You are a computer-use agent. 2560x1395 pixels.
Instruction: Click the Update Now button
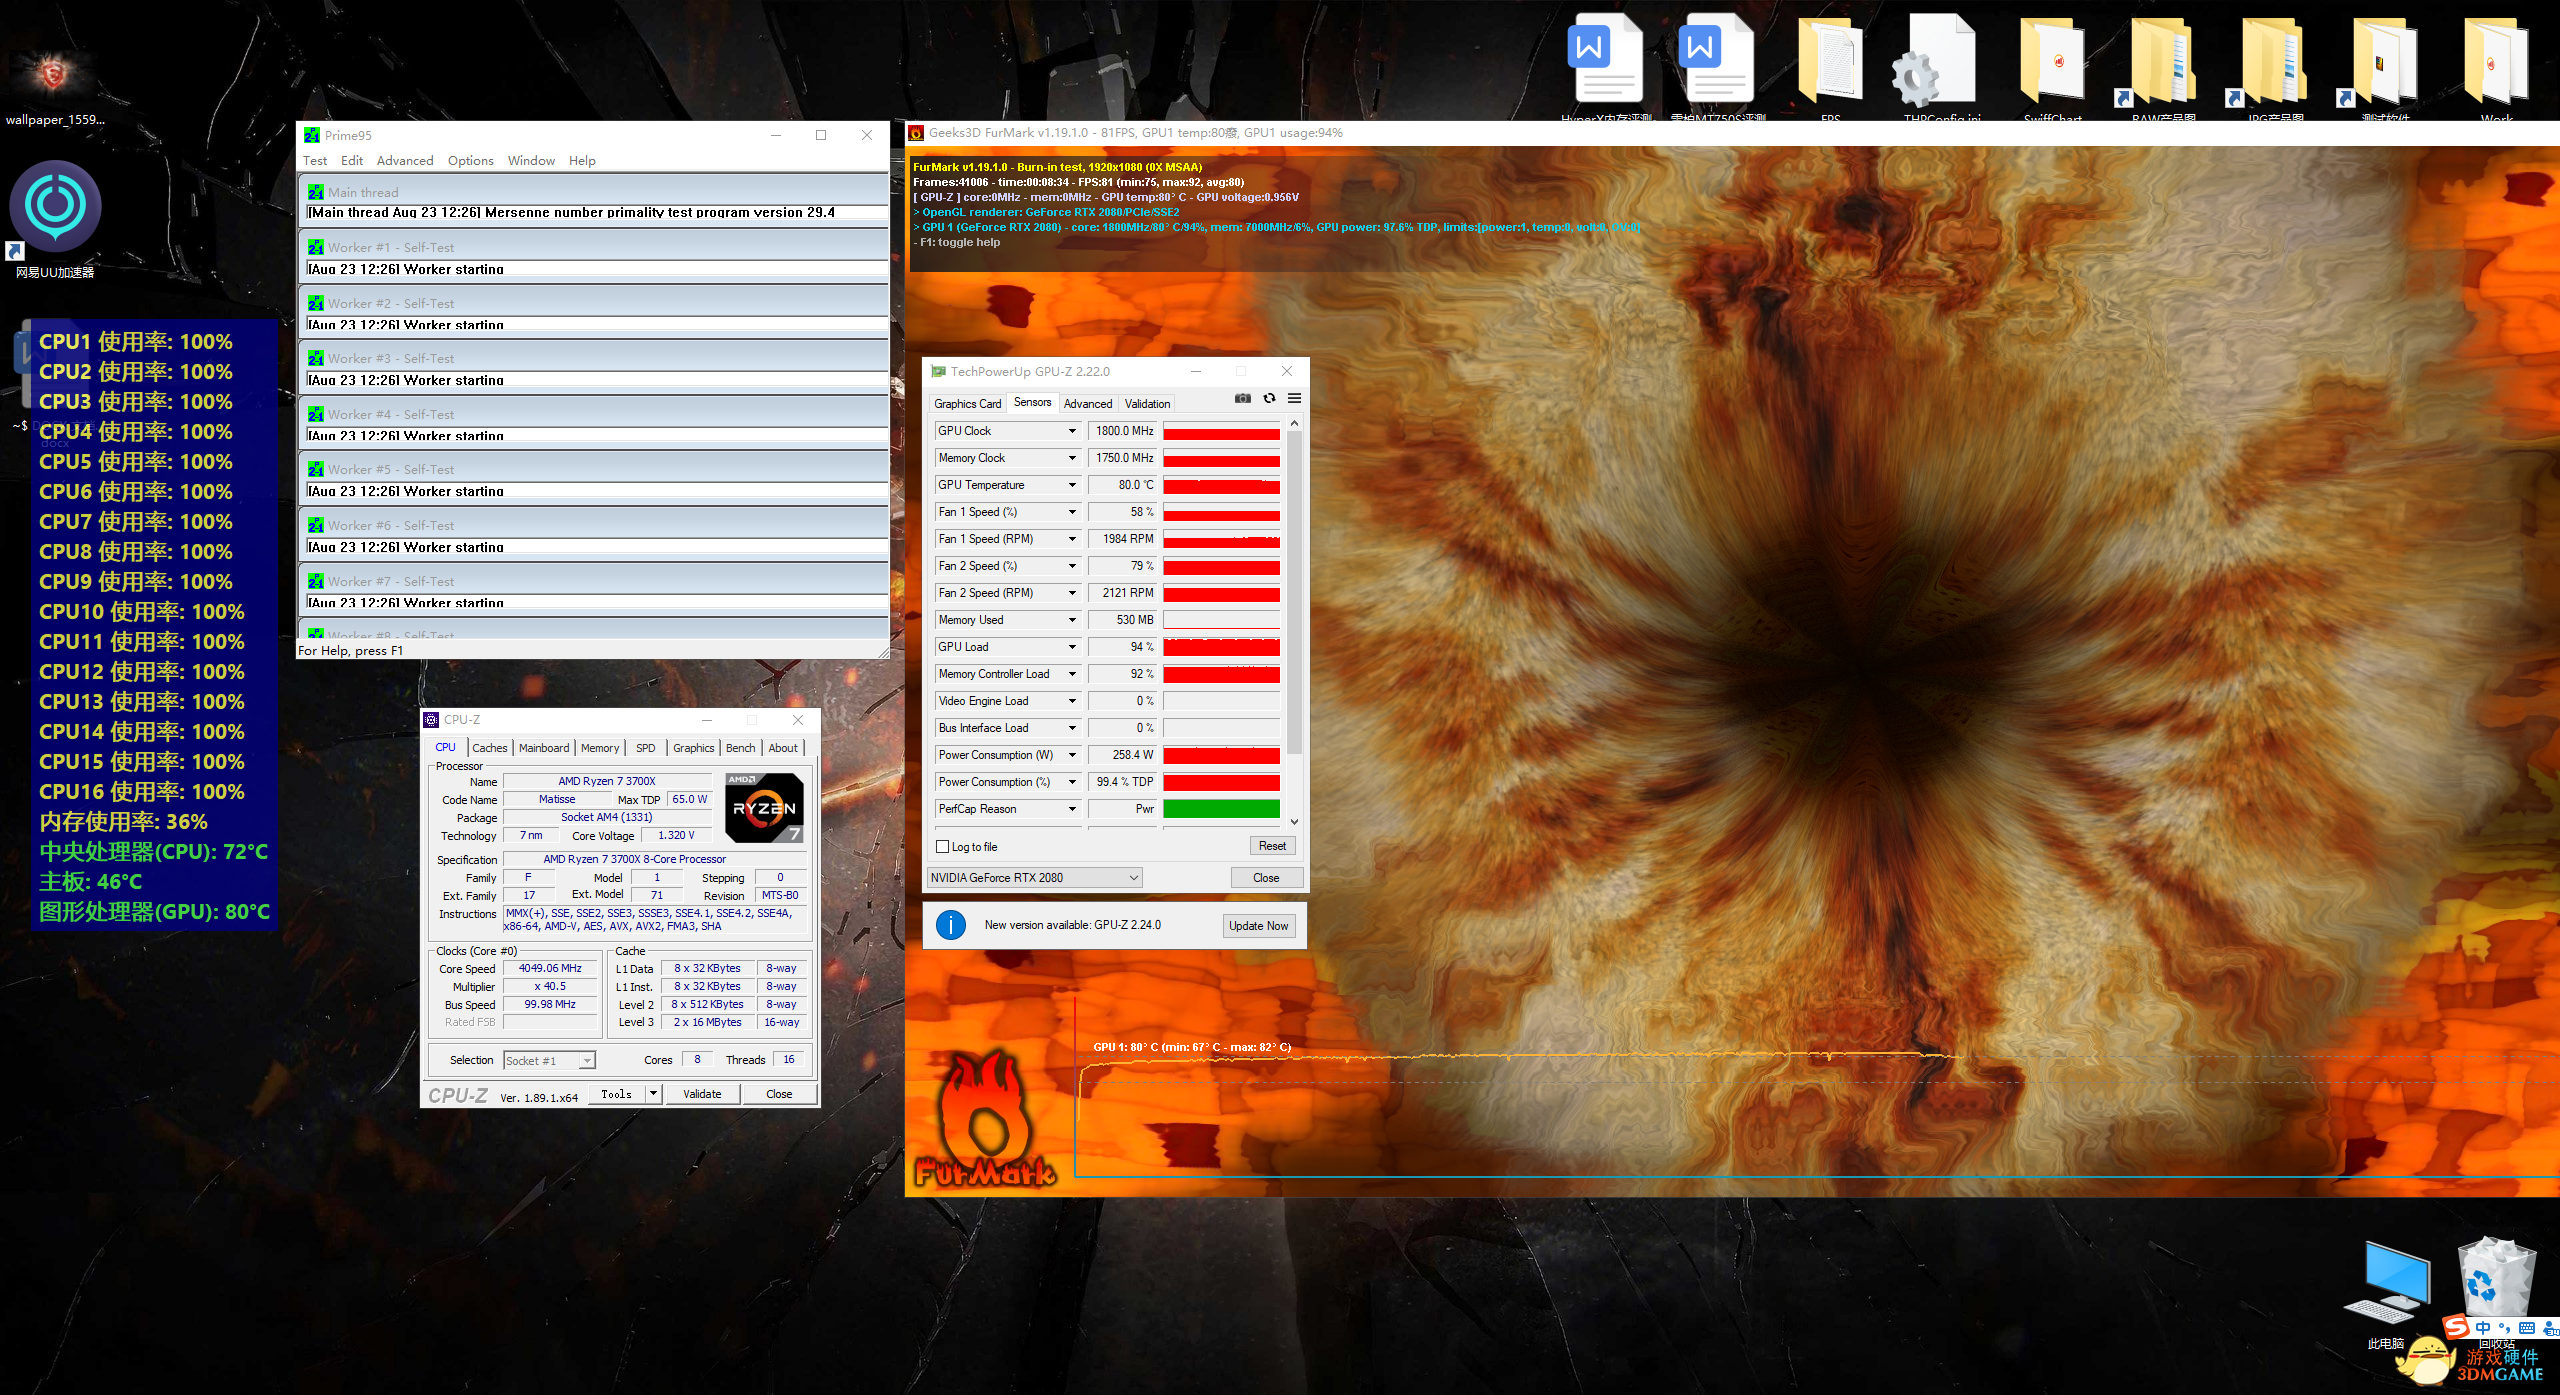tap(1258, 926)
